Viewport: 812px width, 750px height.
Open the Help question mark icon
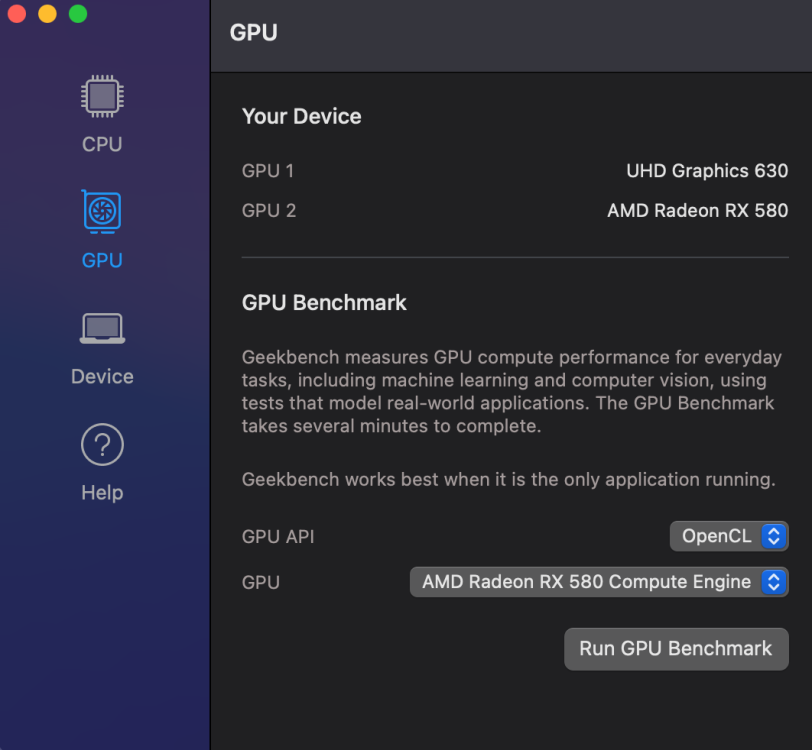tap(102, 444)
